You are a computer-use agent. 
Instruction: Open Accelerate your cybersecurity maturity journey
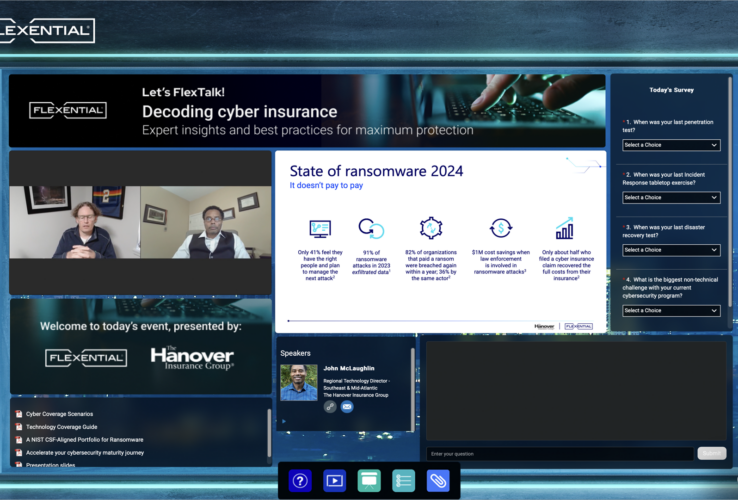(85, 453)
